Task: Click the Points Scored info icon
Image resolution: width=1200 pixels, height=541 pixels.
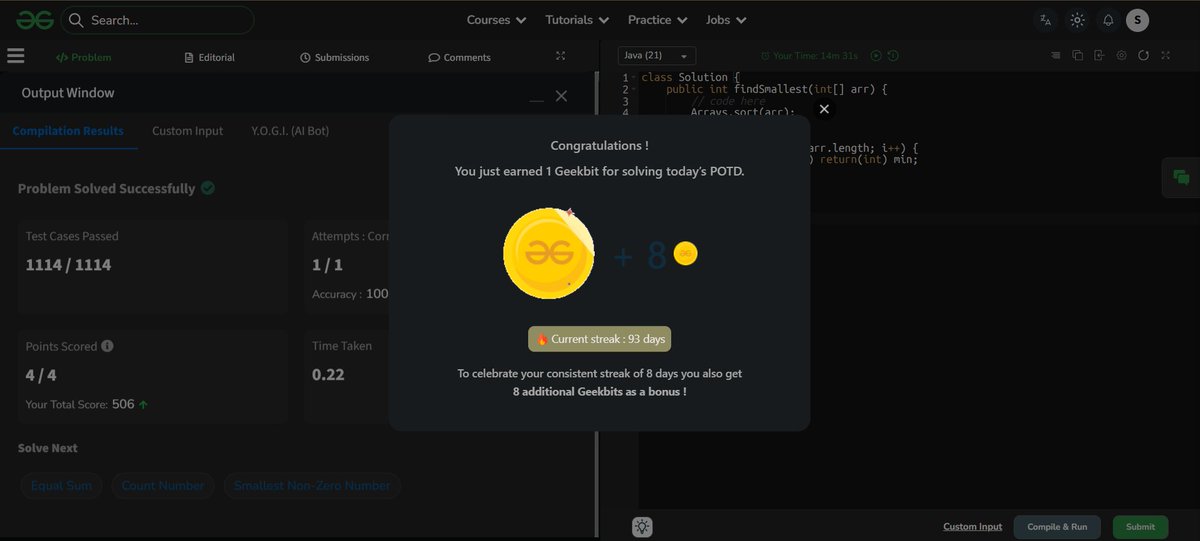Action: tap(107, 346)
